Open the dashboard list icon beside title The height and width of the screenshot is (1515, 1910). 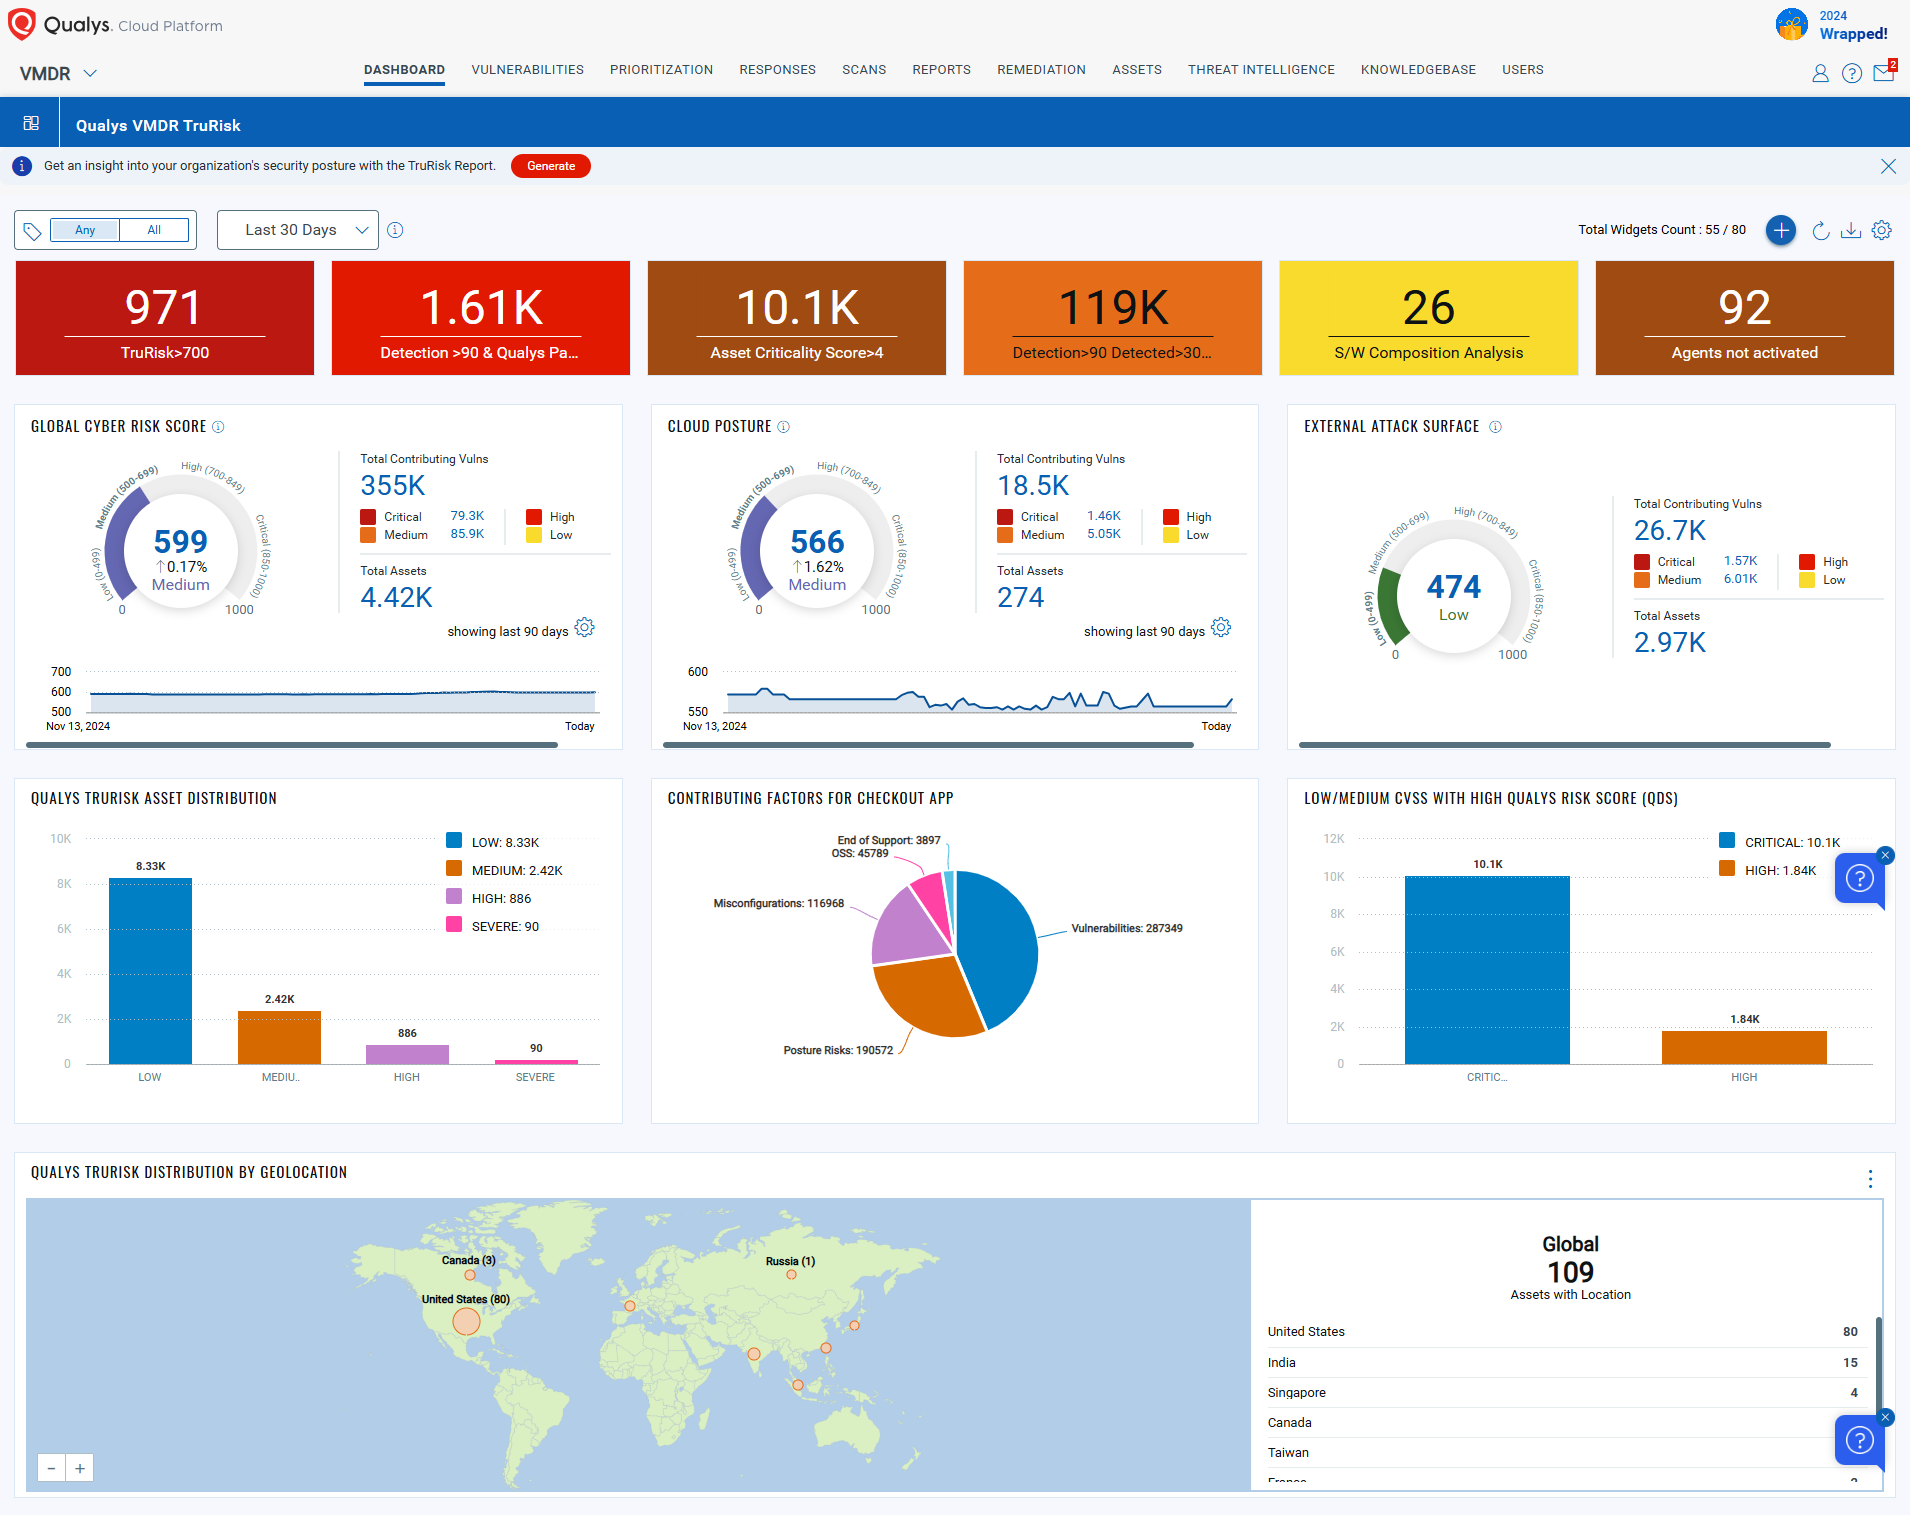coord(31,123)
